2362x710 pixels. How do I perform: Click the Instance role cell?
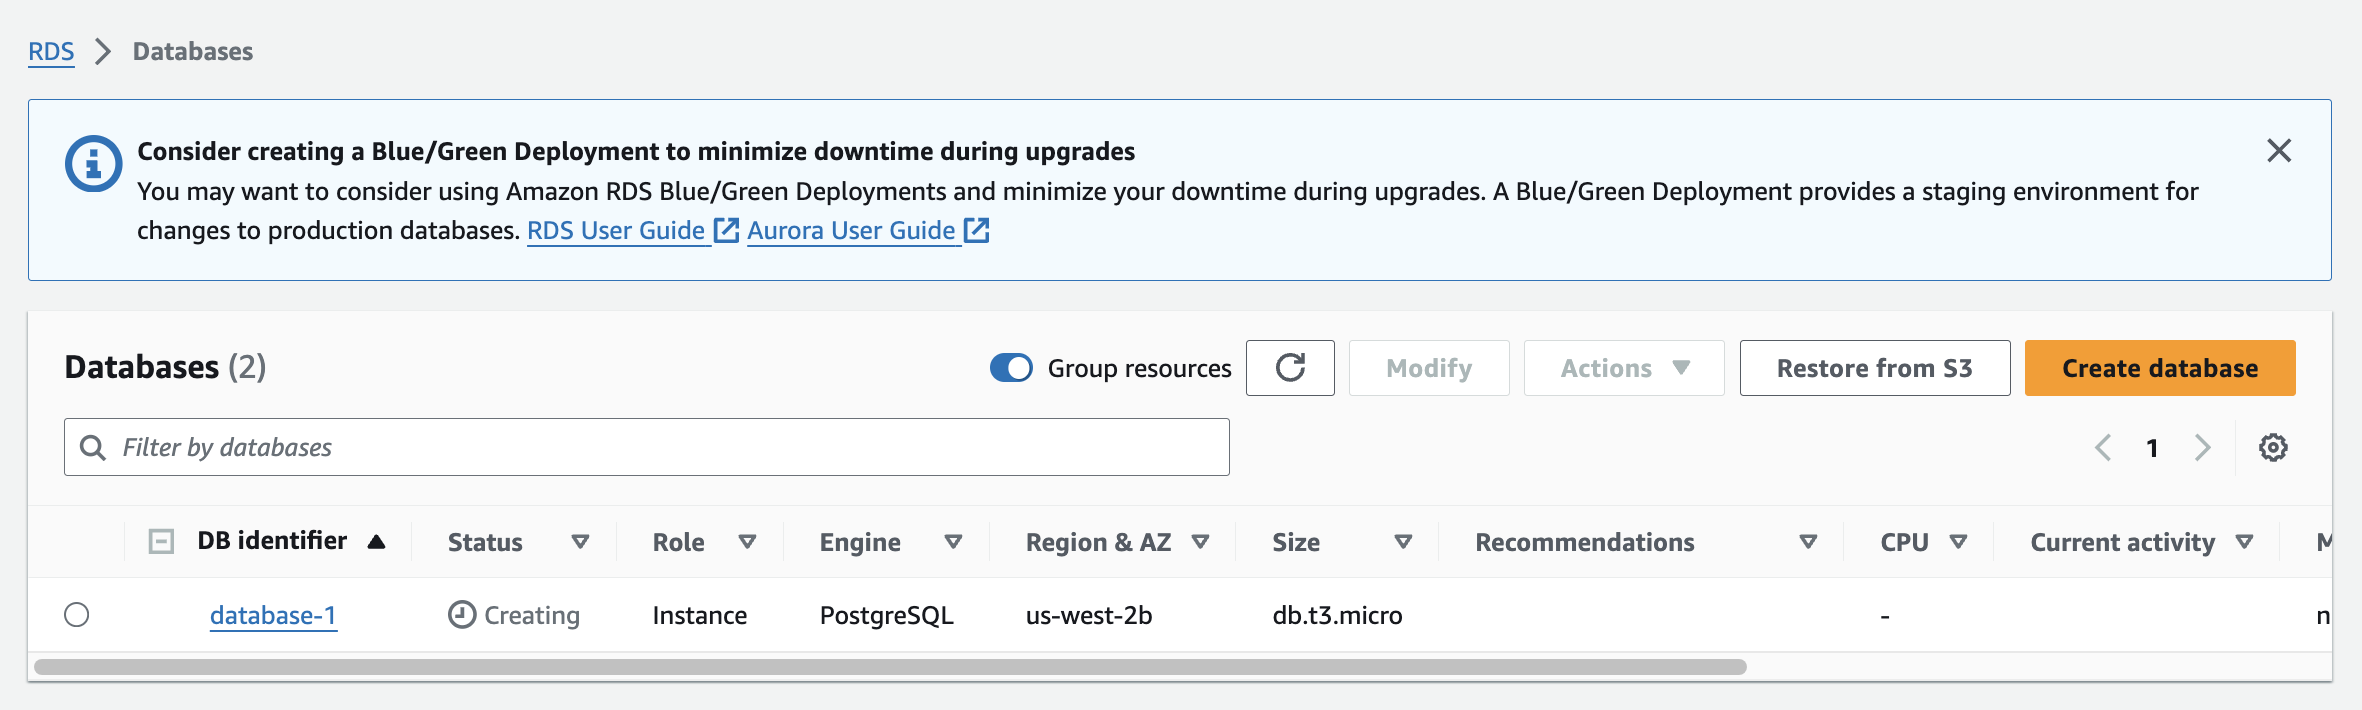tap(700, 615)
